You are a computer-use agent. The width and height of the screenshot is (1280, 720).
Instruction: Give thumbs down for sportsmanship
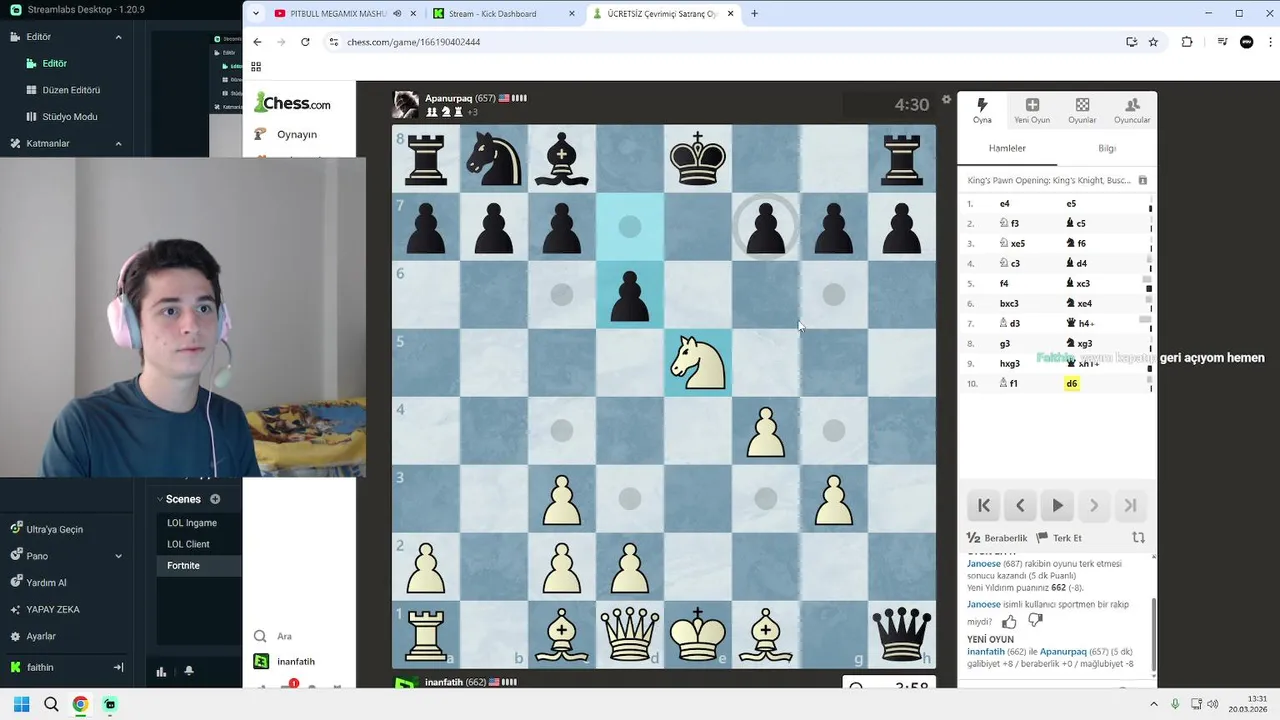(1035, 622)
